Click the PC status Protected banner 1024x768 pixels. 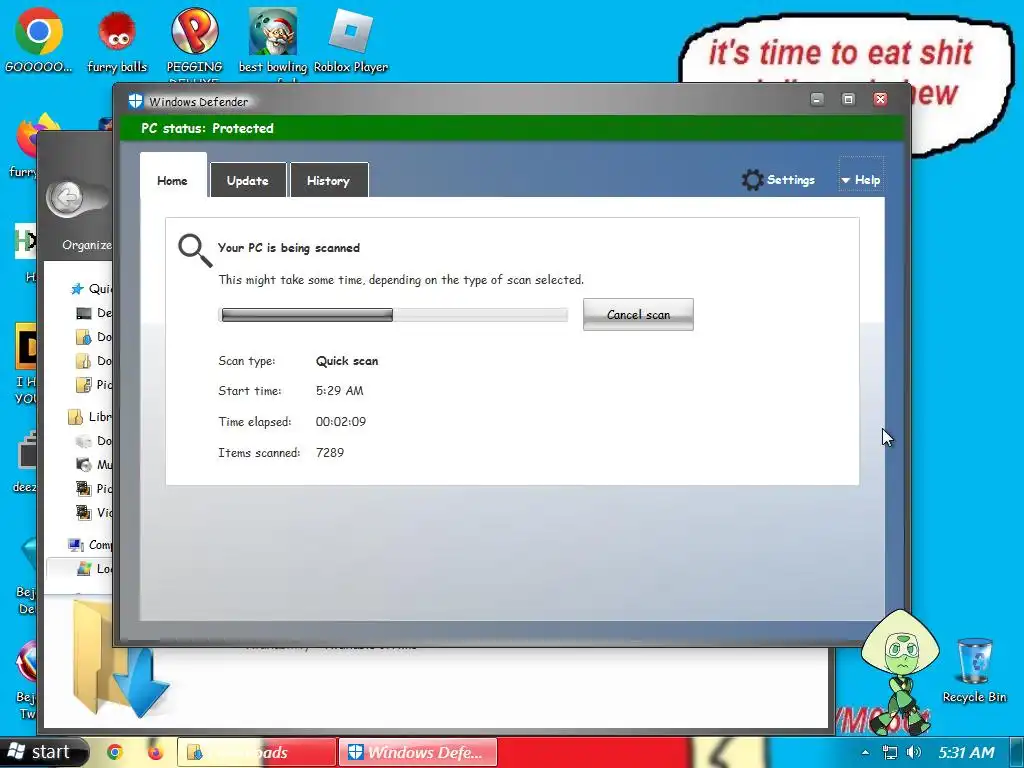point(512,128)
